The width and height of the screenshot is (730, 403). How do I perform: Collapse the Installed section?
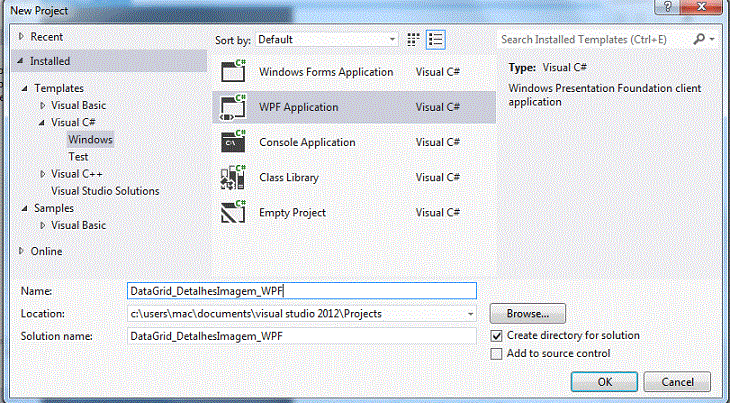click(21, 61)
